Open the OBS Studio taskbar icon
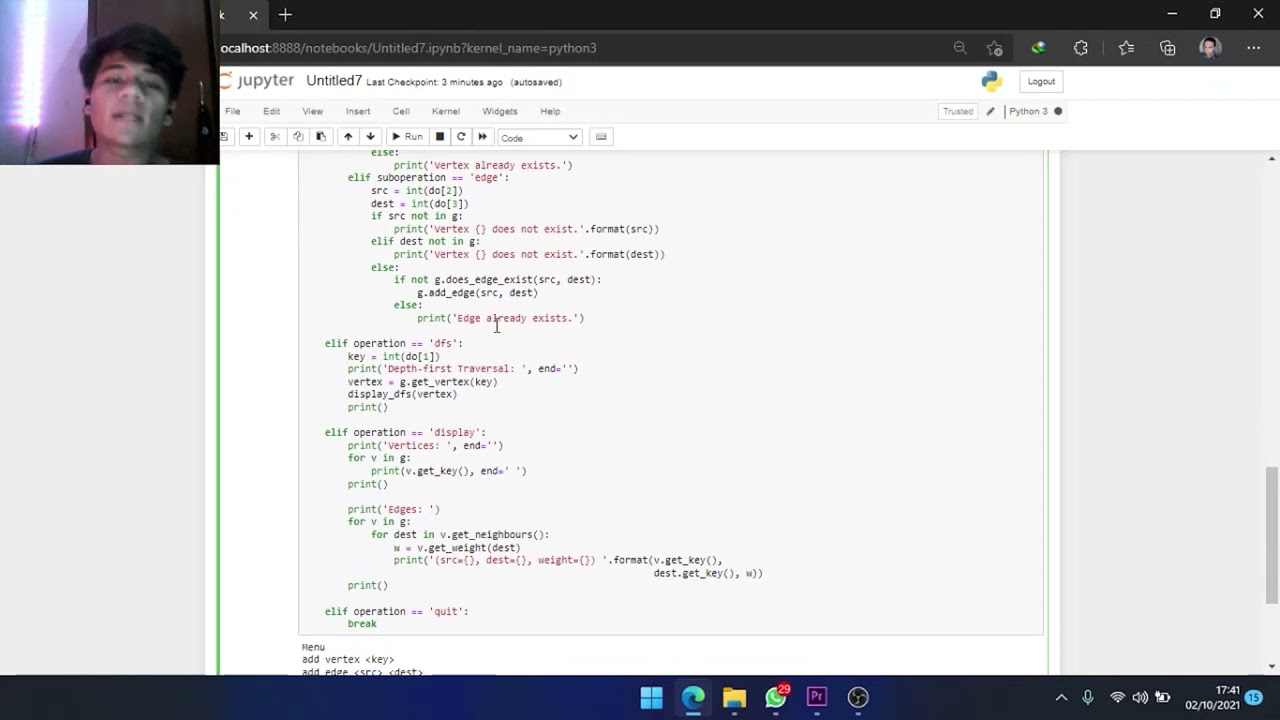Viewport: 1280px width, 720px height. [x=858, y=697]
